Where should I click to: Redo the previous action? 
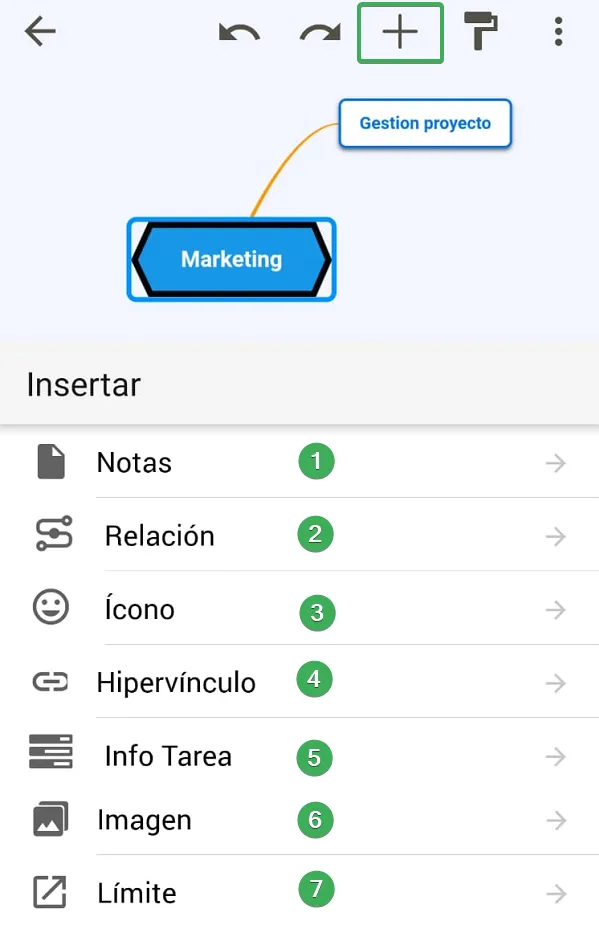(x=320, y=32)
